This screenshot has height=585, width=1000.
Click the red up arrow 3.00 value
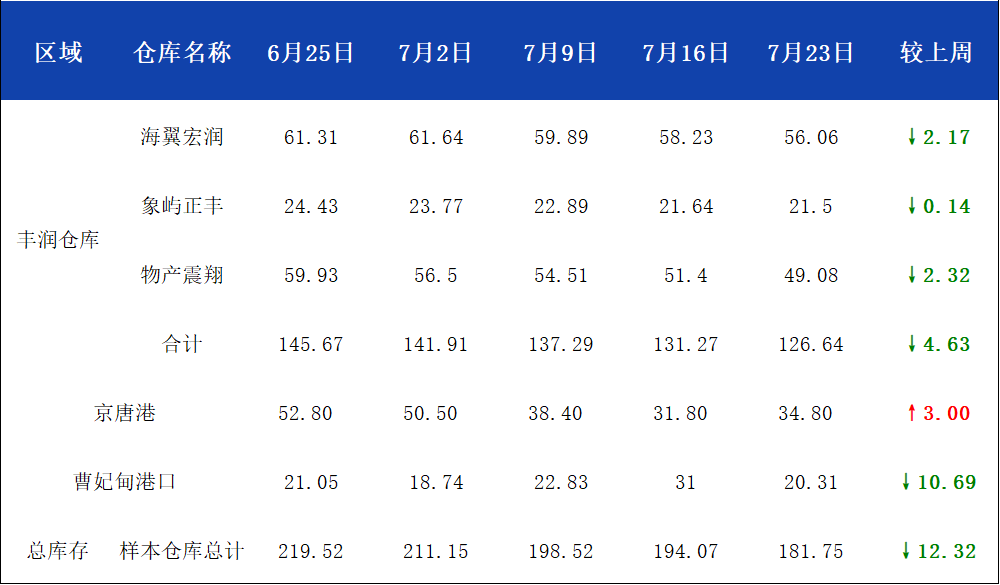tap(938, 413)
